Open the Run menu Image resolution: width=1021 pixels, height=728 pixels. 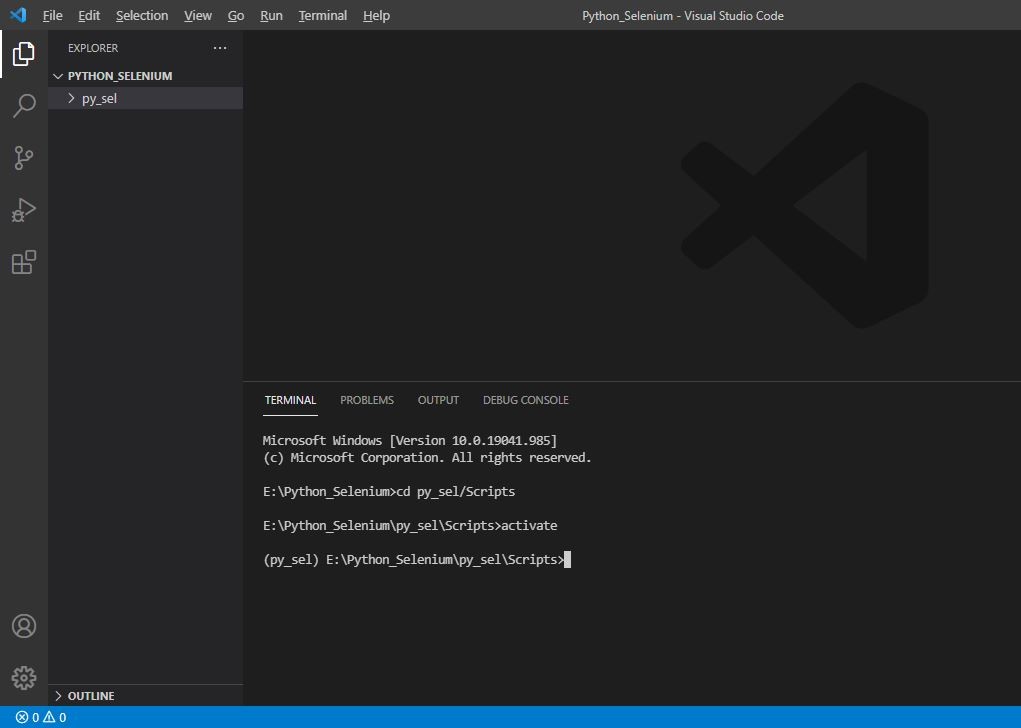tap(271, 15)
